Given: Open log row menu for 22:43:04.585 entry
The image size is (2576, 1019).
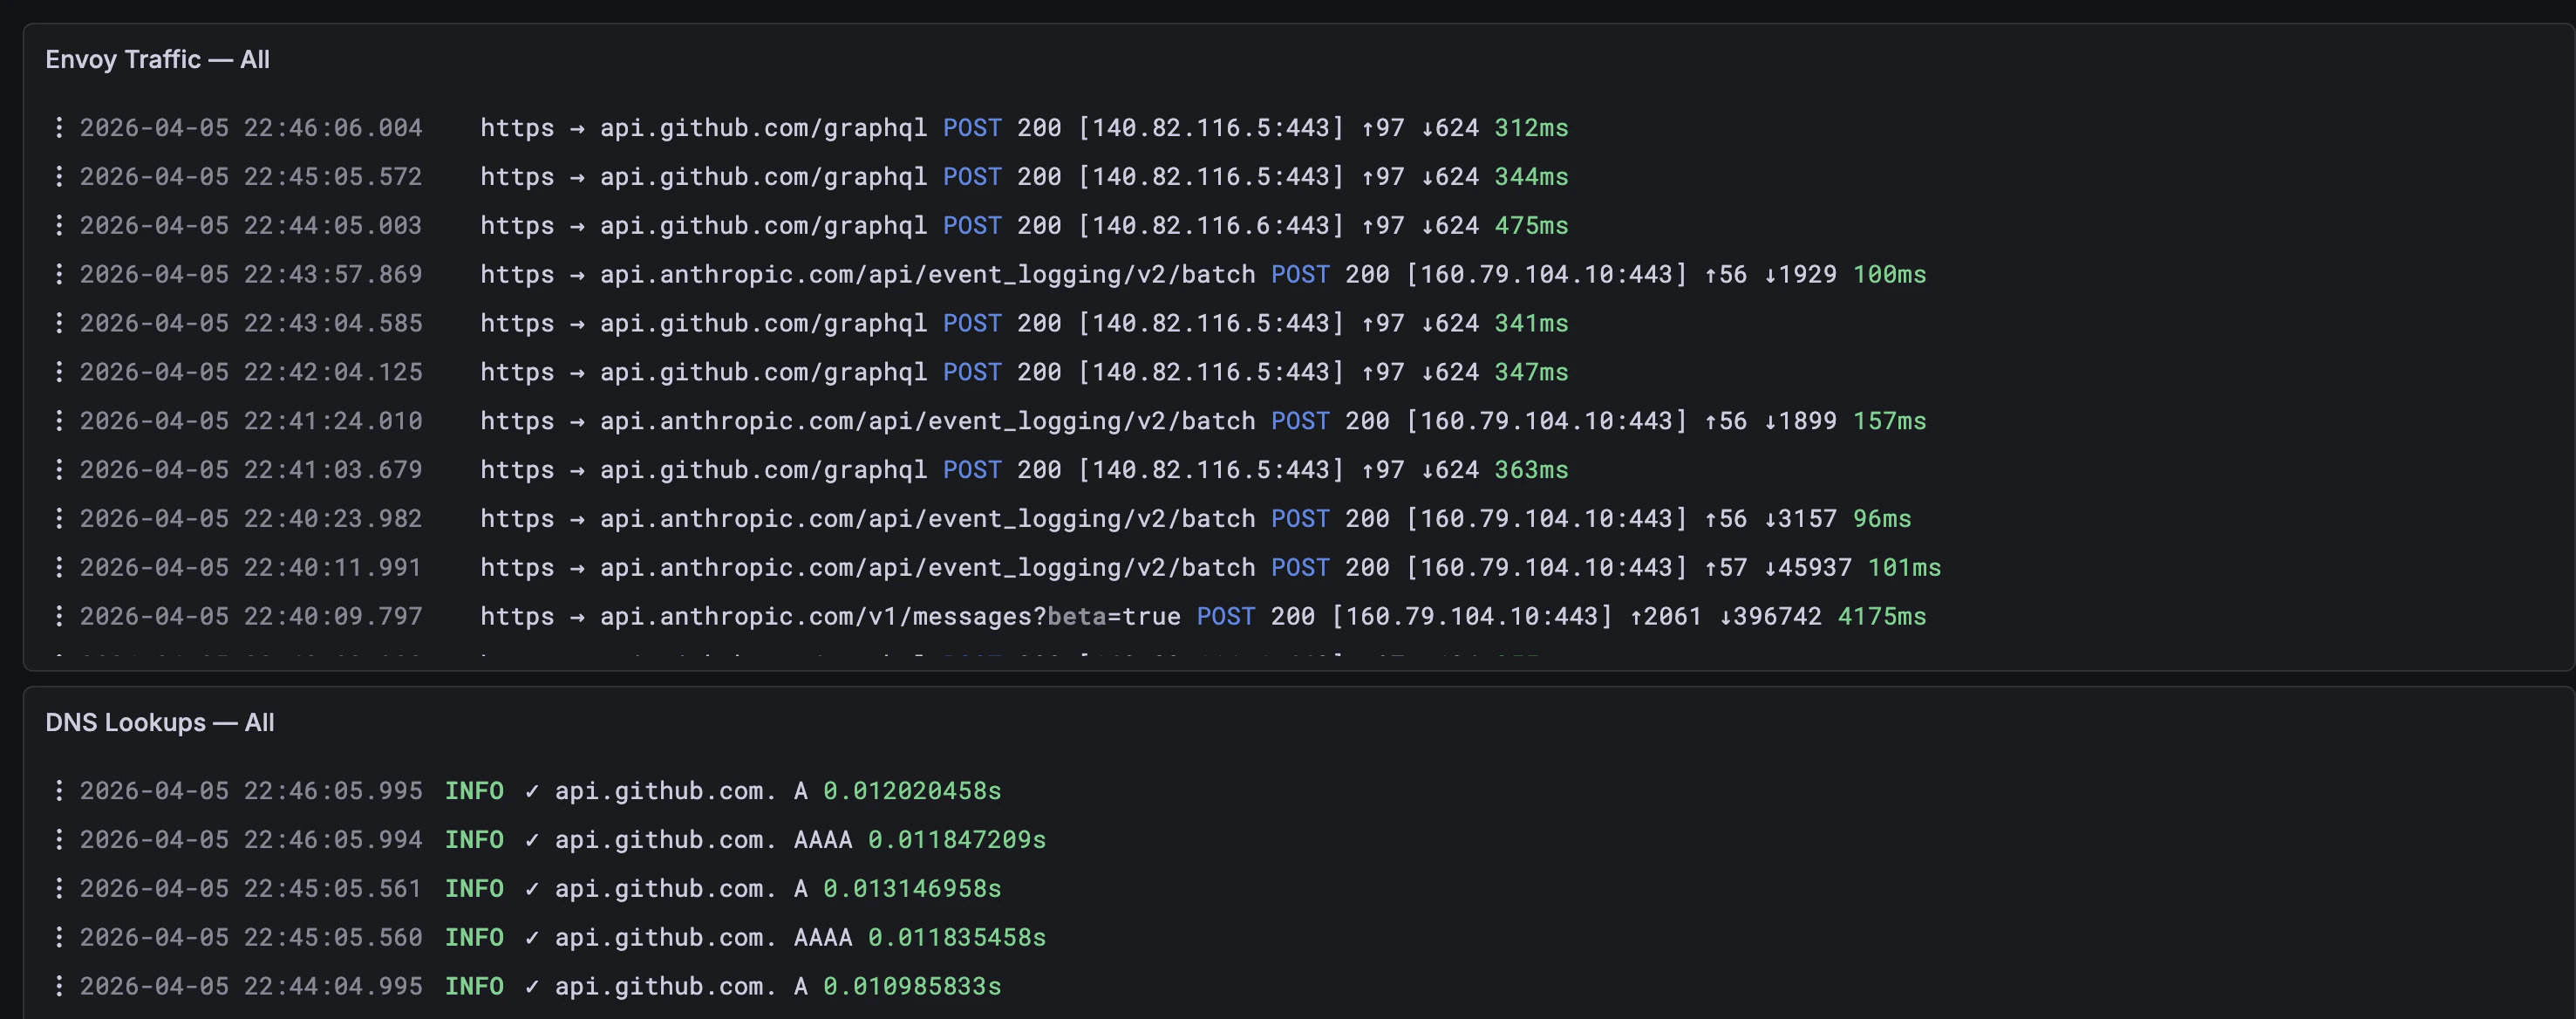Looking at the screenshot, I should point(59,324).
